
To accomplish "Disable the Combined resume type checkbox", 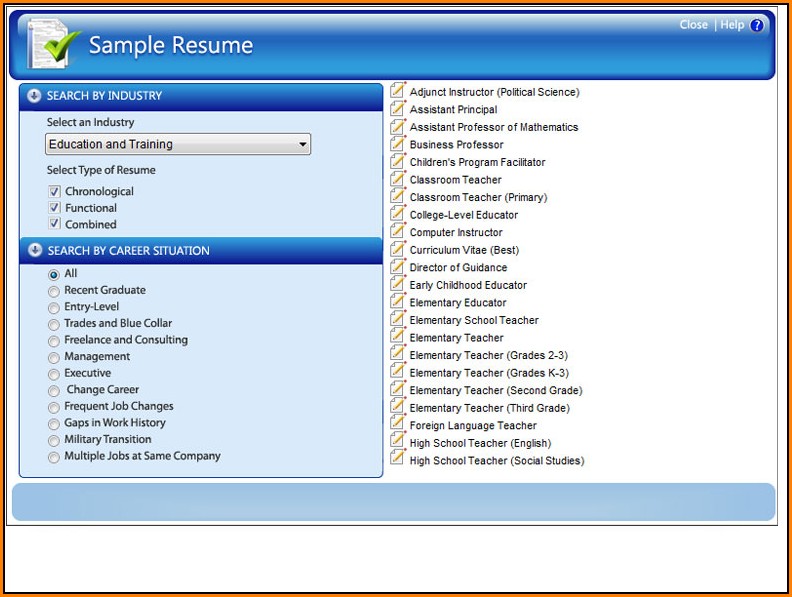I will click(55, 224).
